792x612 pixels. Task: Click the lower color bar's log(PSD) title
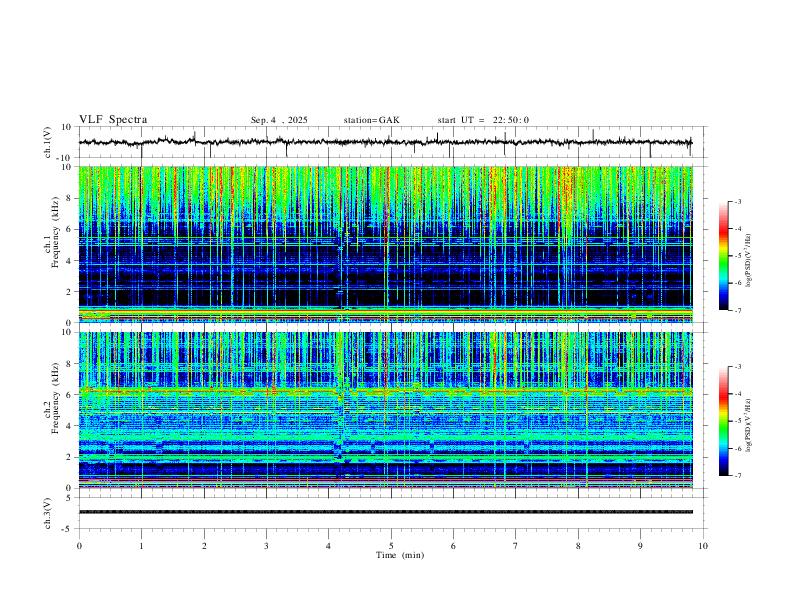749,425
